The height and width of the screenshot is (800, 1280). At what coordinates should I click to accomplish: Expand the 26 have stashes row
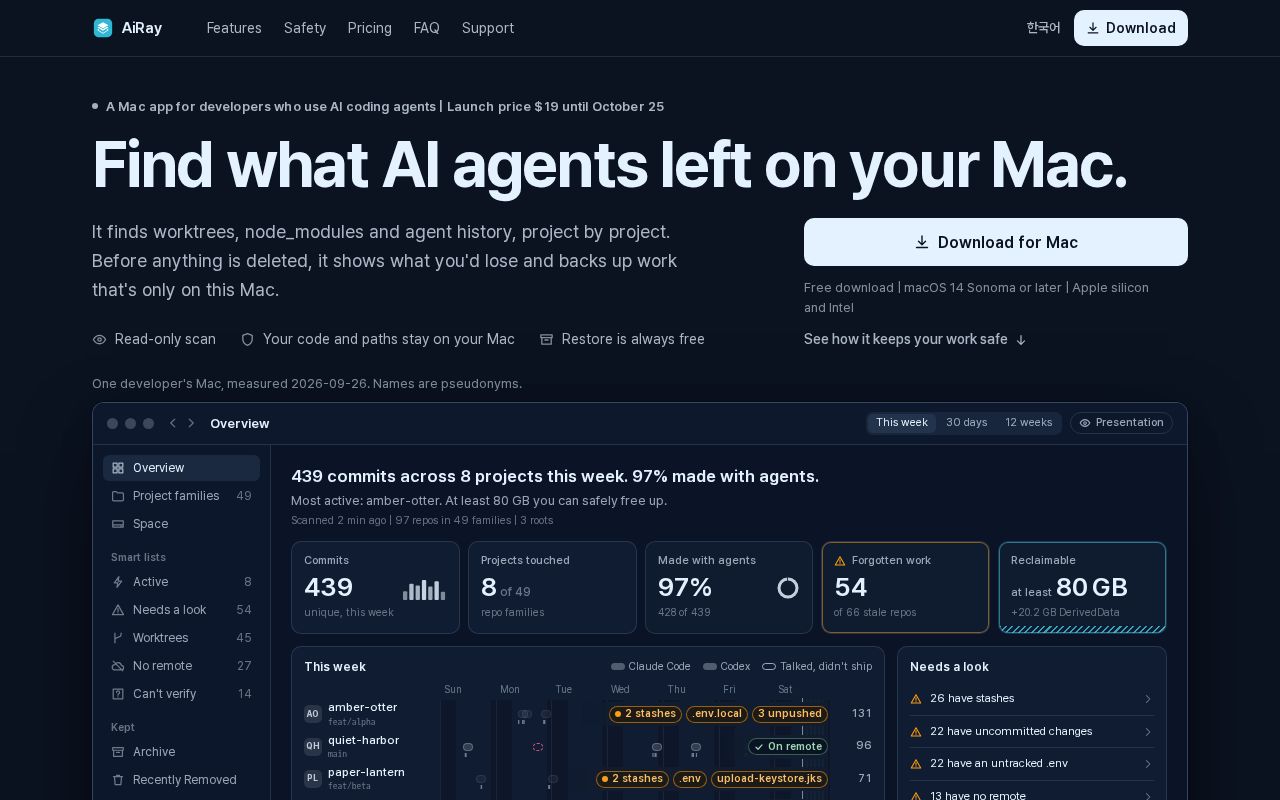[1032, 699]
